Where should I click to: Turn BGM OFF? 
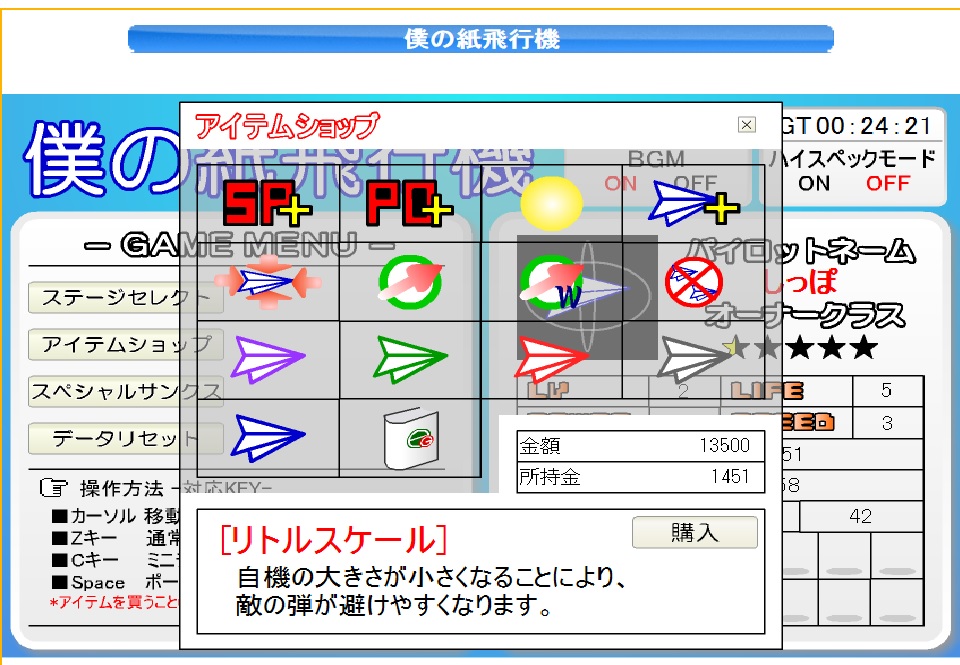[x=697, y=183]
